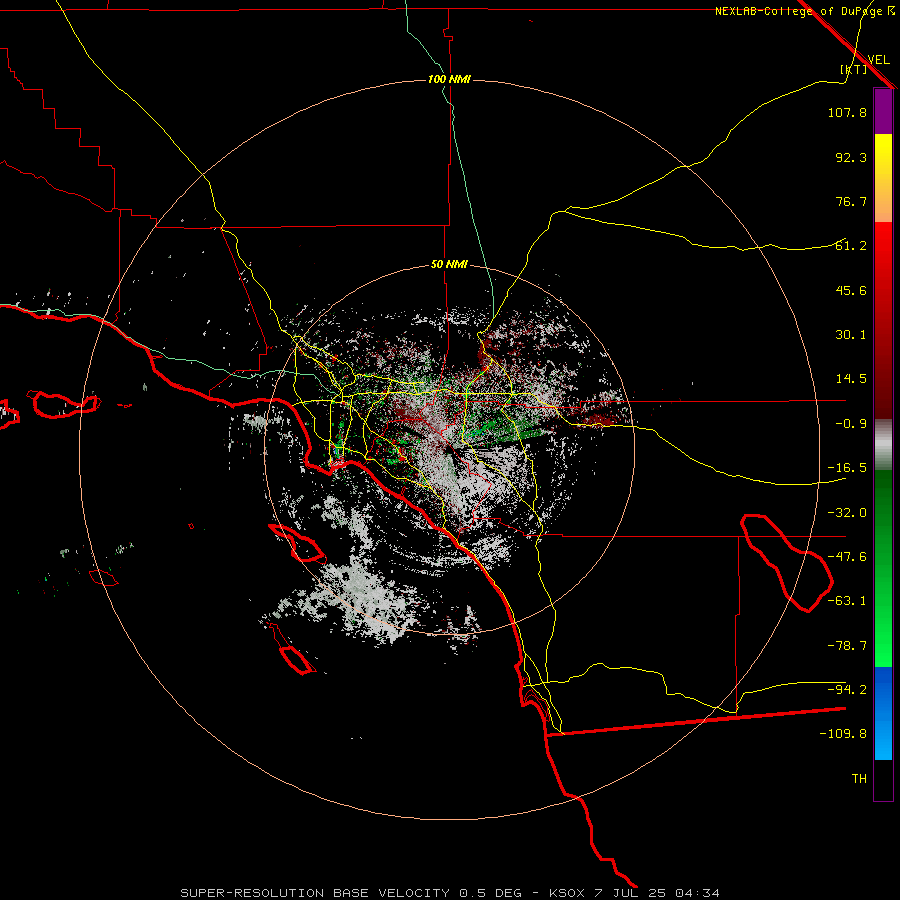The height and width of the screenshot is (900, 900).
Task: Click the -16.5 value on velocity scale
Action: [x=847, y=468]
